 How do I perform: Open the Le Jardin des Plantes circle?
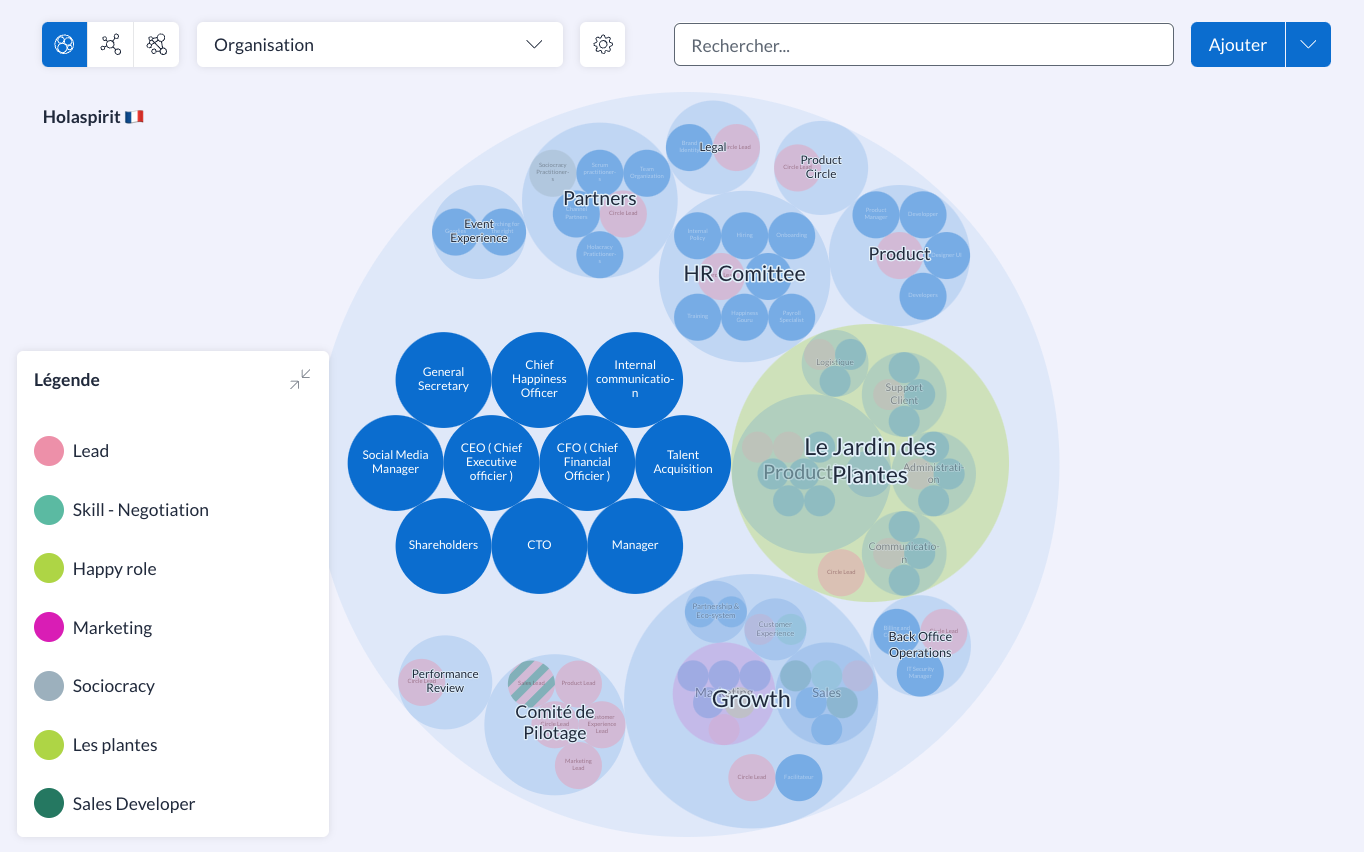[870, 461]
